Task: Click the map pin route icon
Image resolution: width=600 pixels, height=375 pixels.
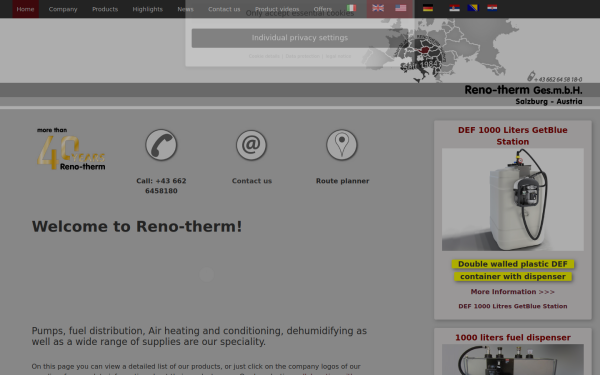Action: [342, 145]
